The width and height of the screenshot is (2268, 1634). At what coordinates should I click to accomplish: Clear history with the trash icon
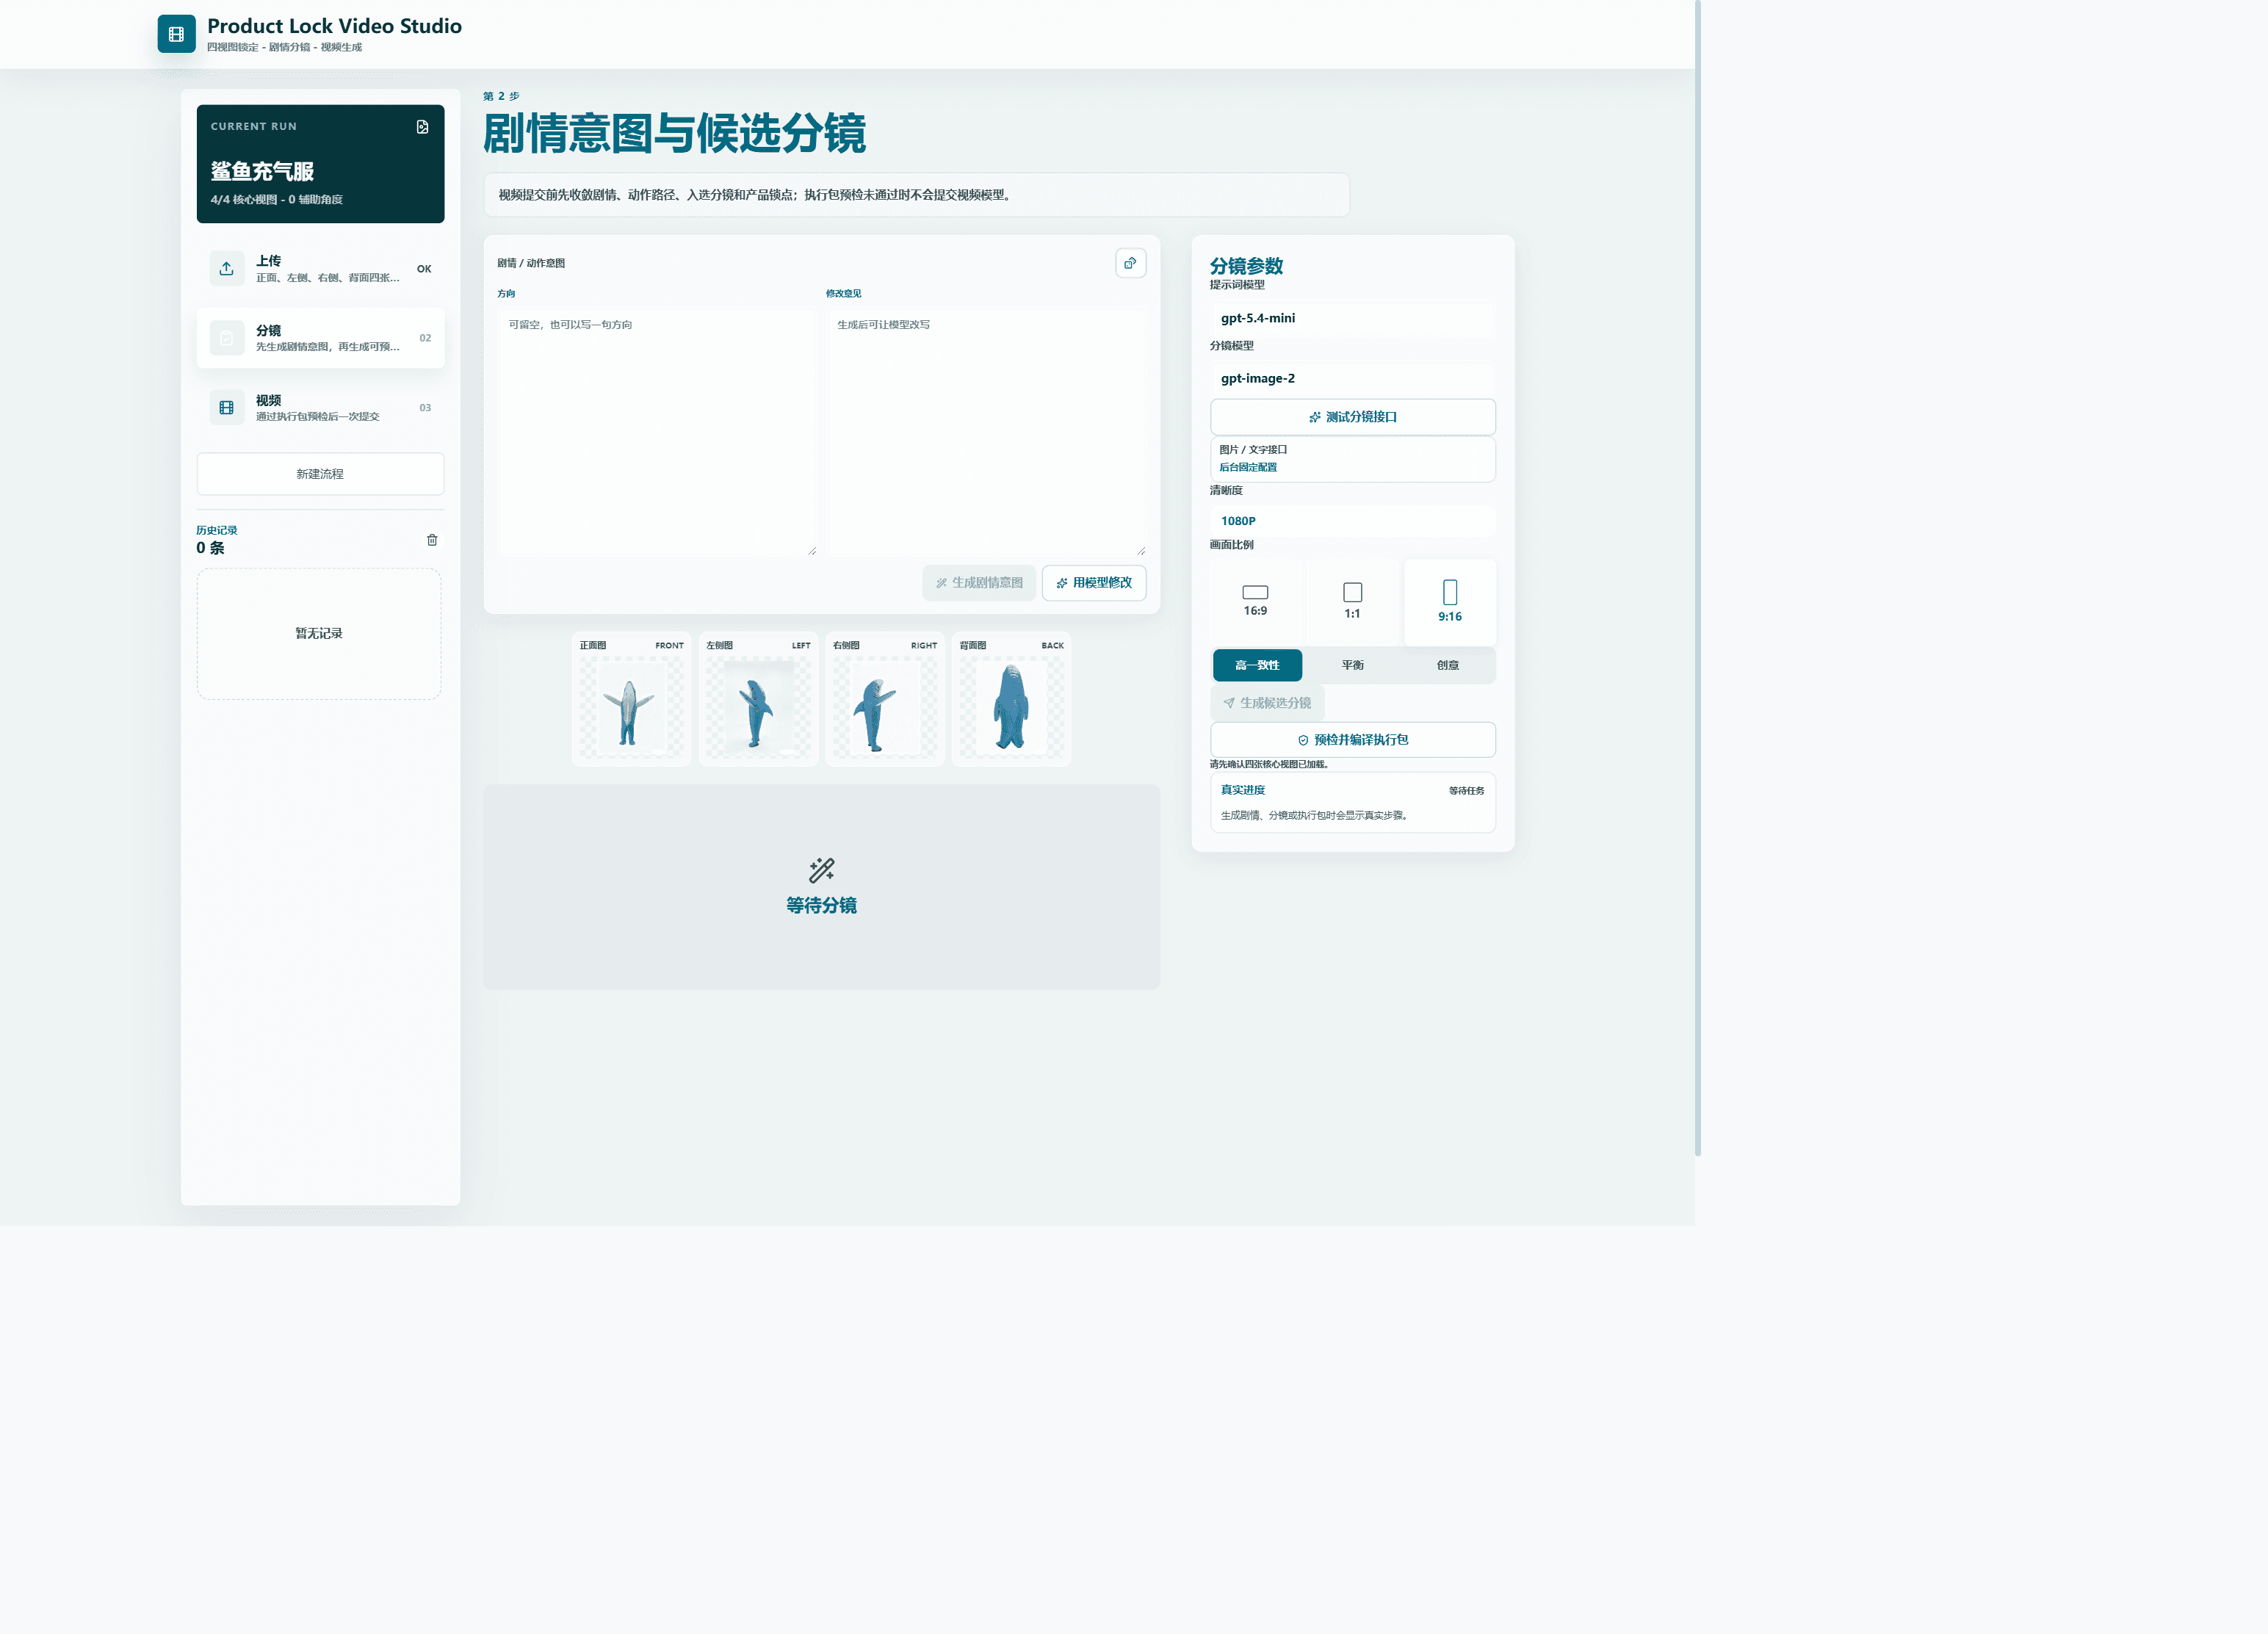(432, 540)
